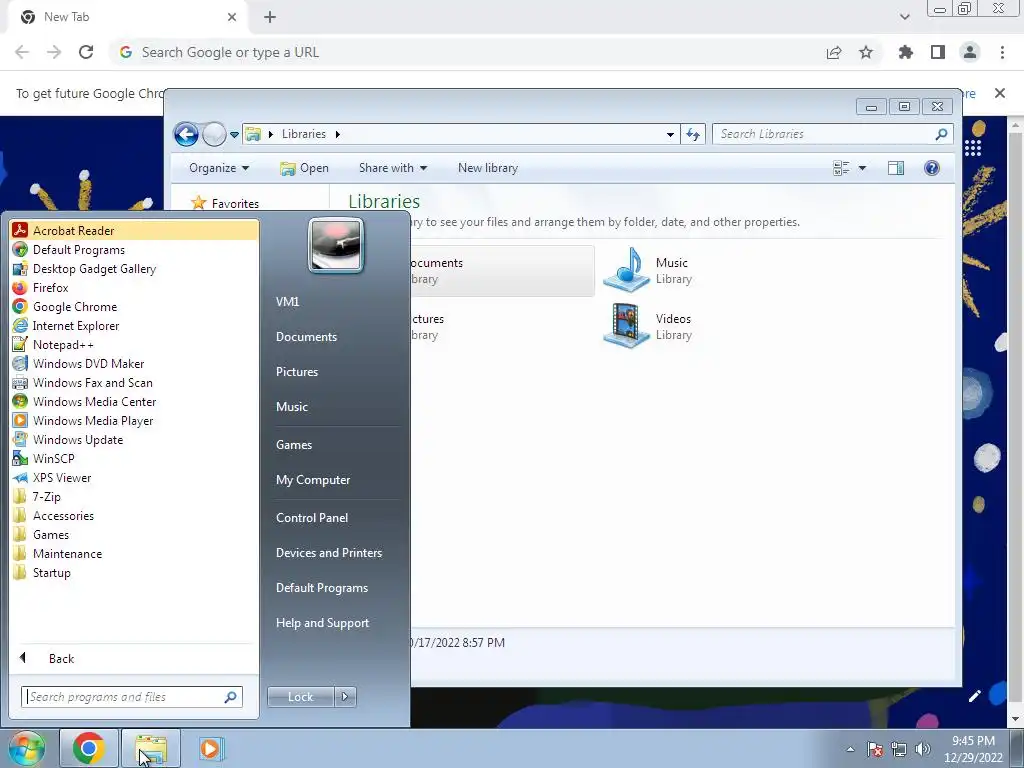The width and height of the screenshot is (1024, 768).
Task: Open Windows Media Player from the taskbar
Action: coord(211,748)
